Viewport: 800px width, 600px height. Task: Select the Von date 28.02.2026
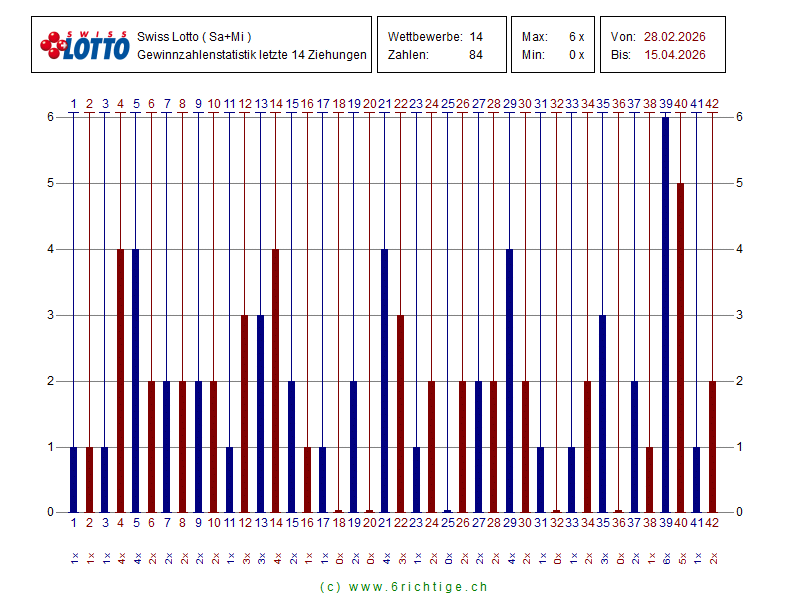674,37
